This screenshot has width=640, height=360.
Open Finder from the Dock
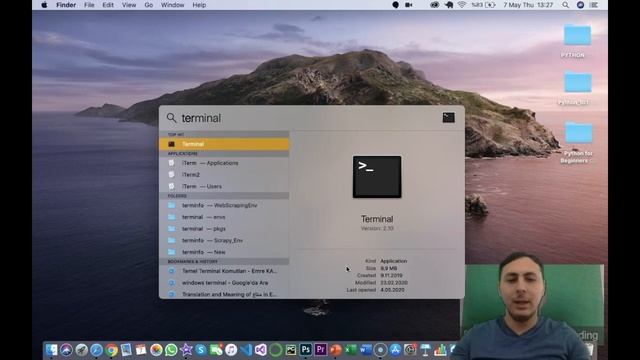pos(51,350)
